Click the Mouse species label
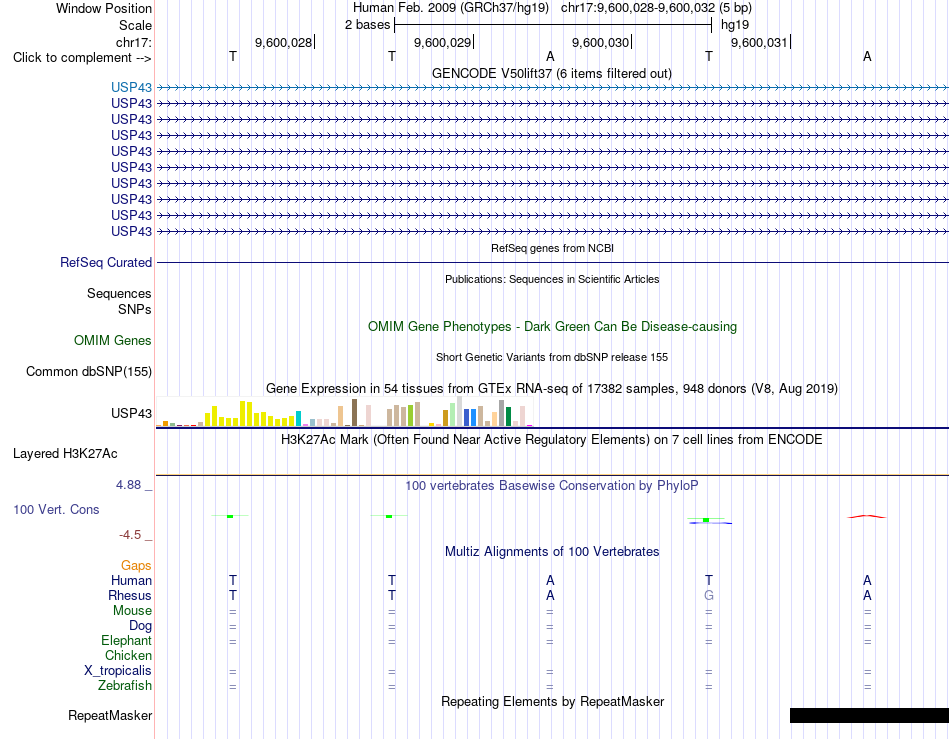Screen dimensions: 950x739 pos(132,611)
